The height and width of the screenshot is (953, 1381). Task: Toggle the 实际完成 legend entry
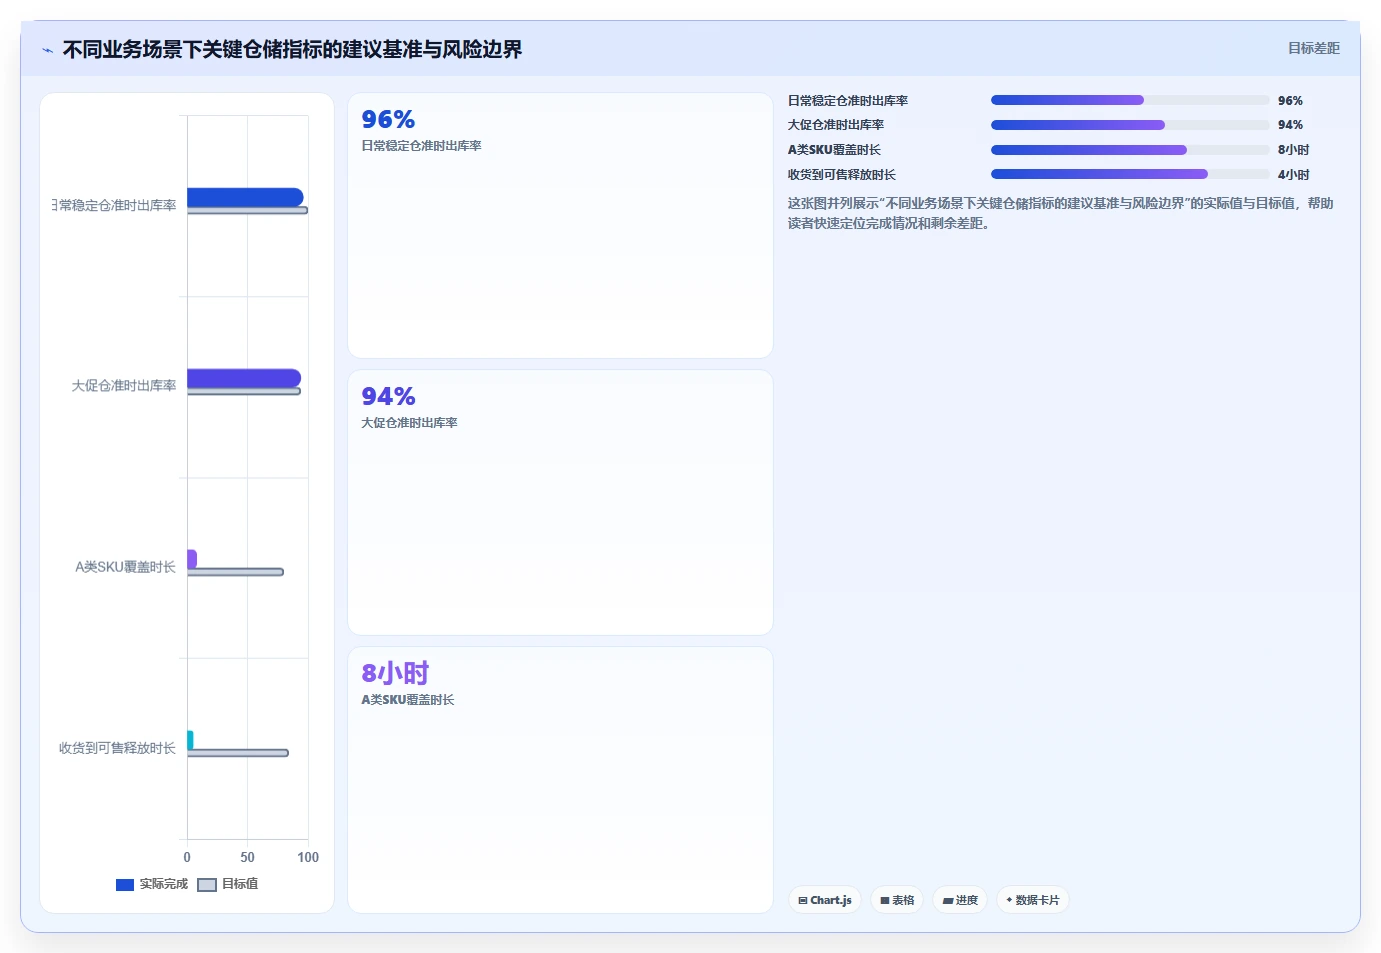(152, 884)
